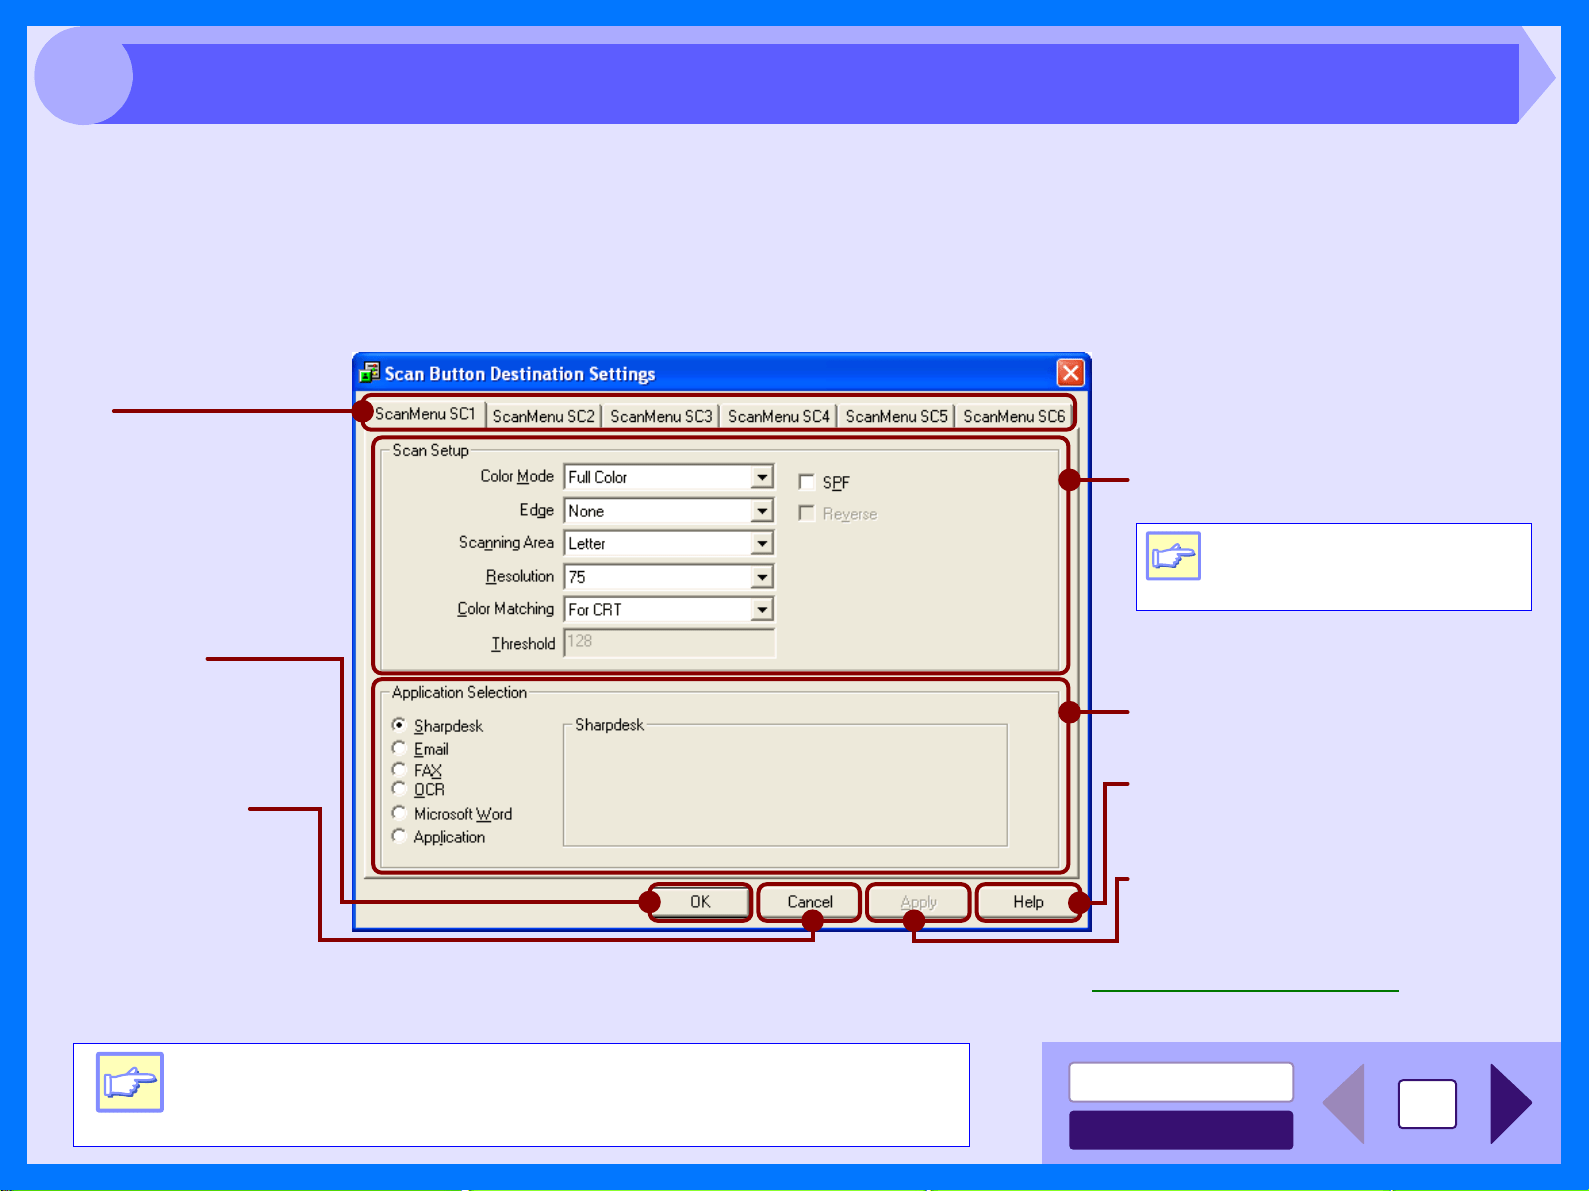This screenshot has width=1589, height=1191.
Task: Choose the Application radio option
Action: [x=399, y=836]
